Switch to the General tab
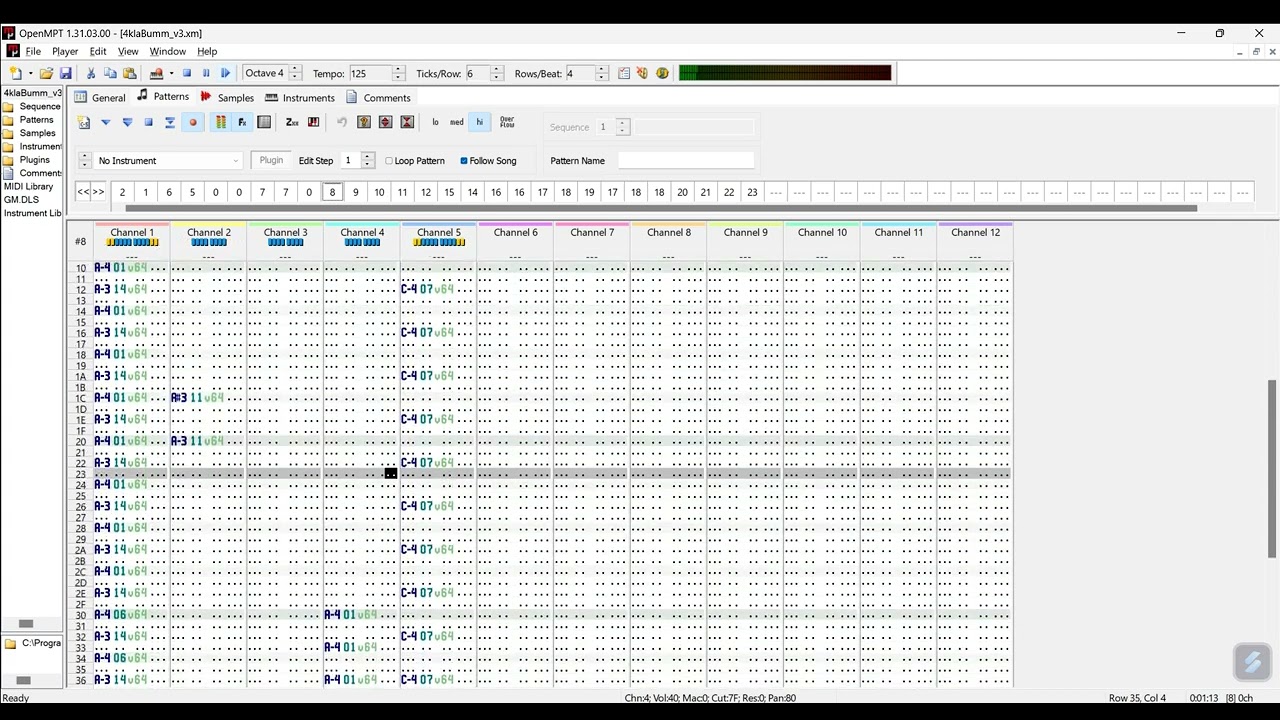1280x720 pixels. (100, 98)
